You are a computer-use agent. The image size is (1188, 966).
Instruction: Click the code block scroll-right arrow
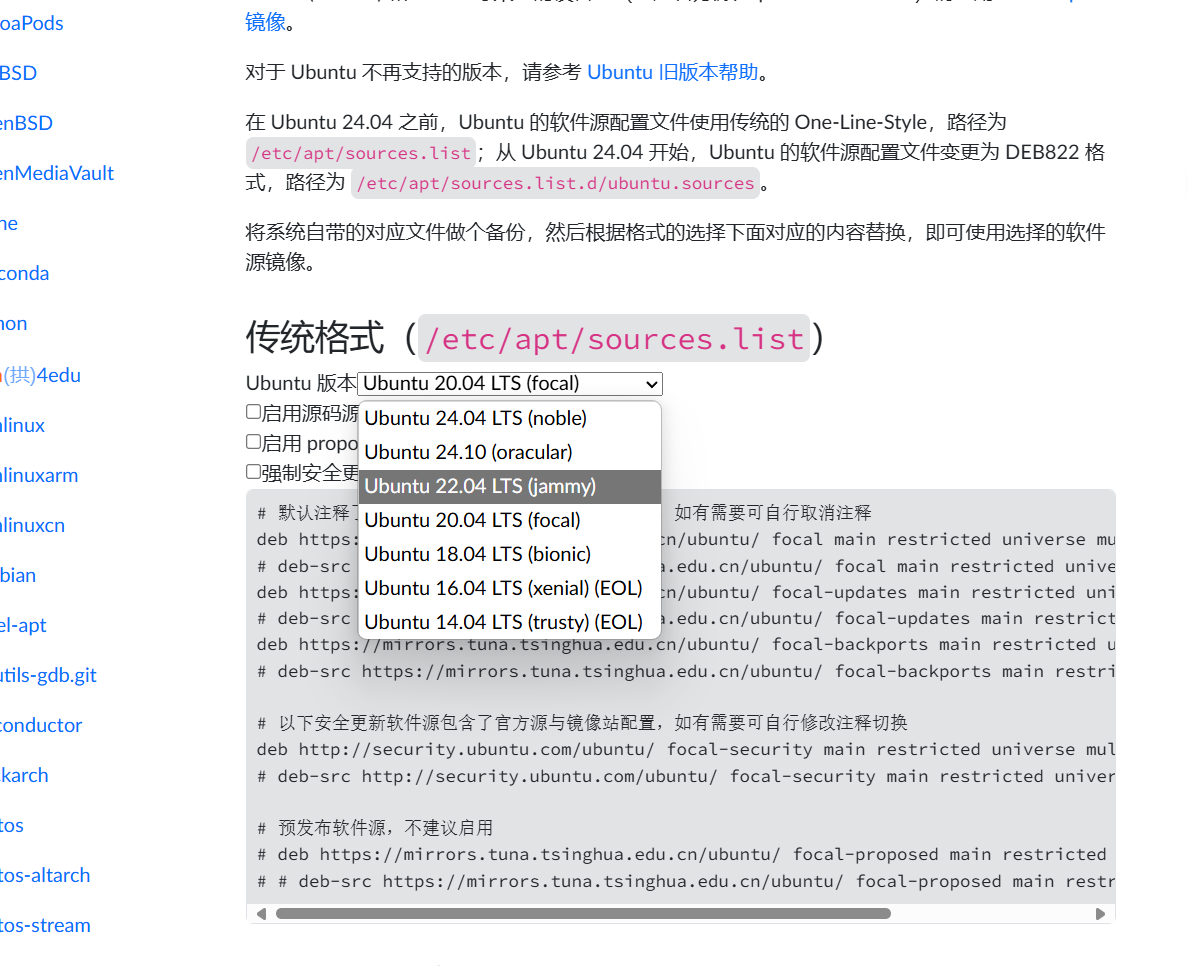coord(1100,914)
